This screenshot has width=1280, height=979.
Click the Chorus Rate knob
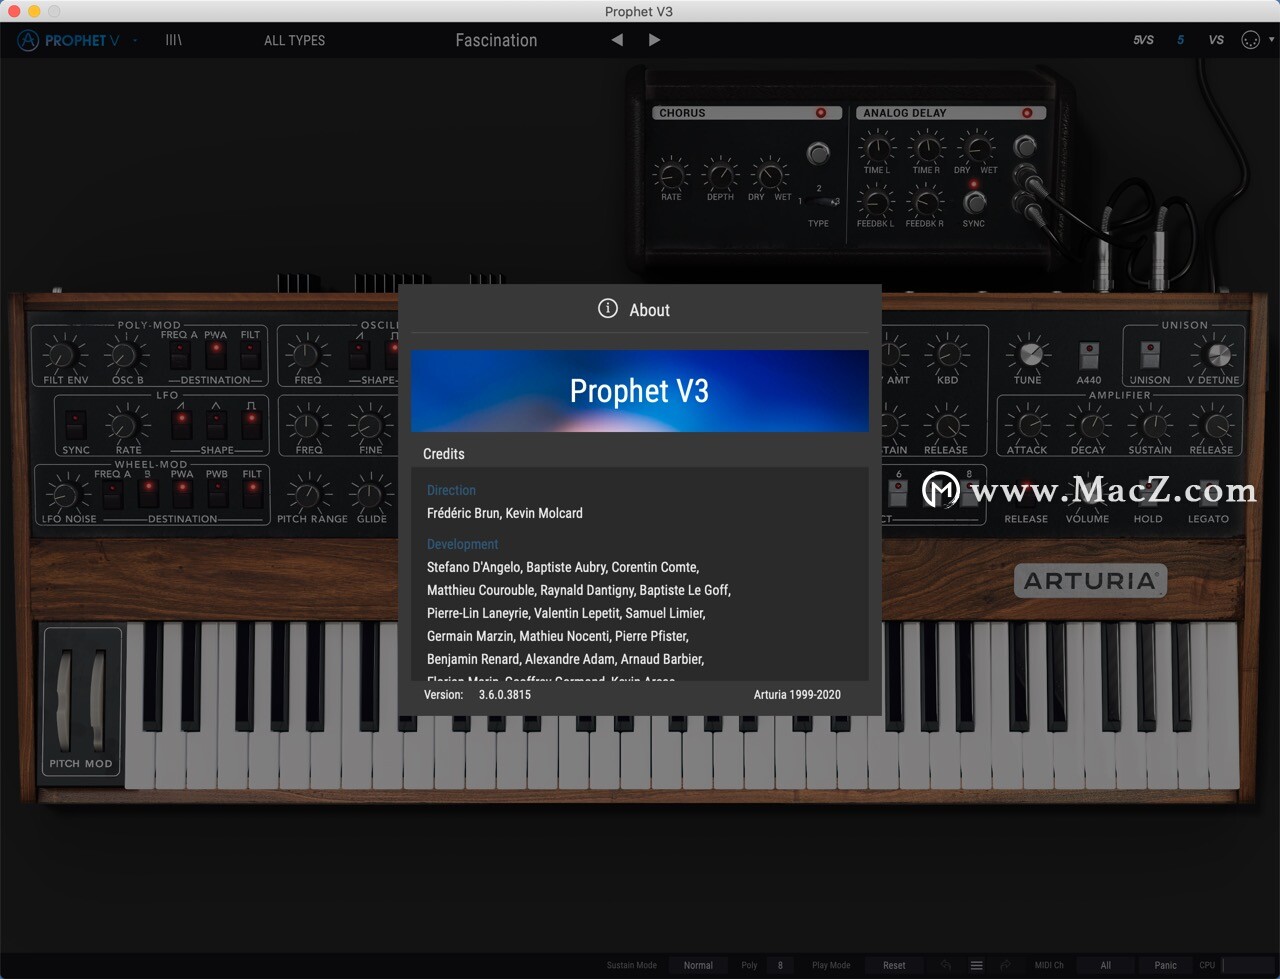tap(671, 175)
